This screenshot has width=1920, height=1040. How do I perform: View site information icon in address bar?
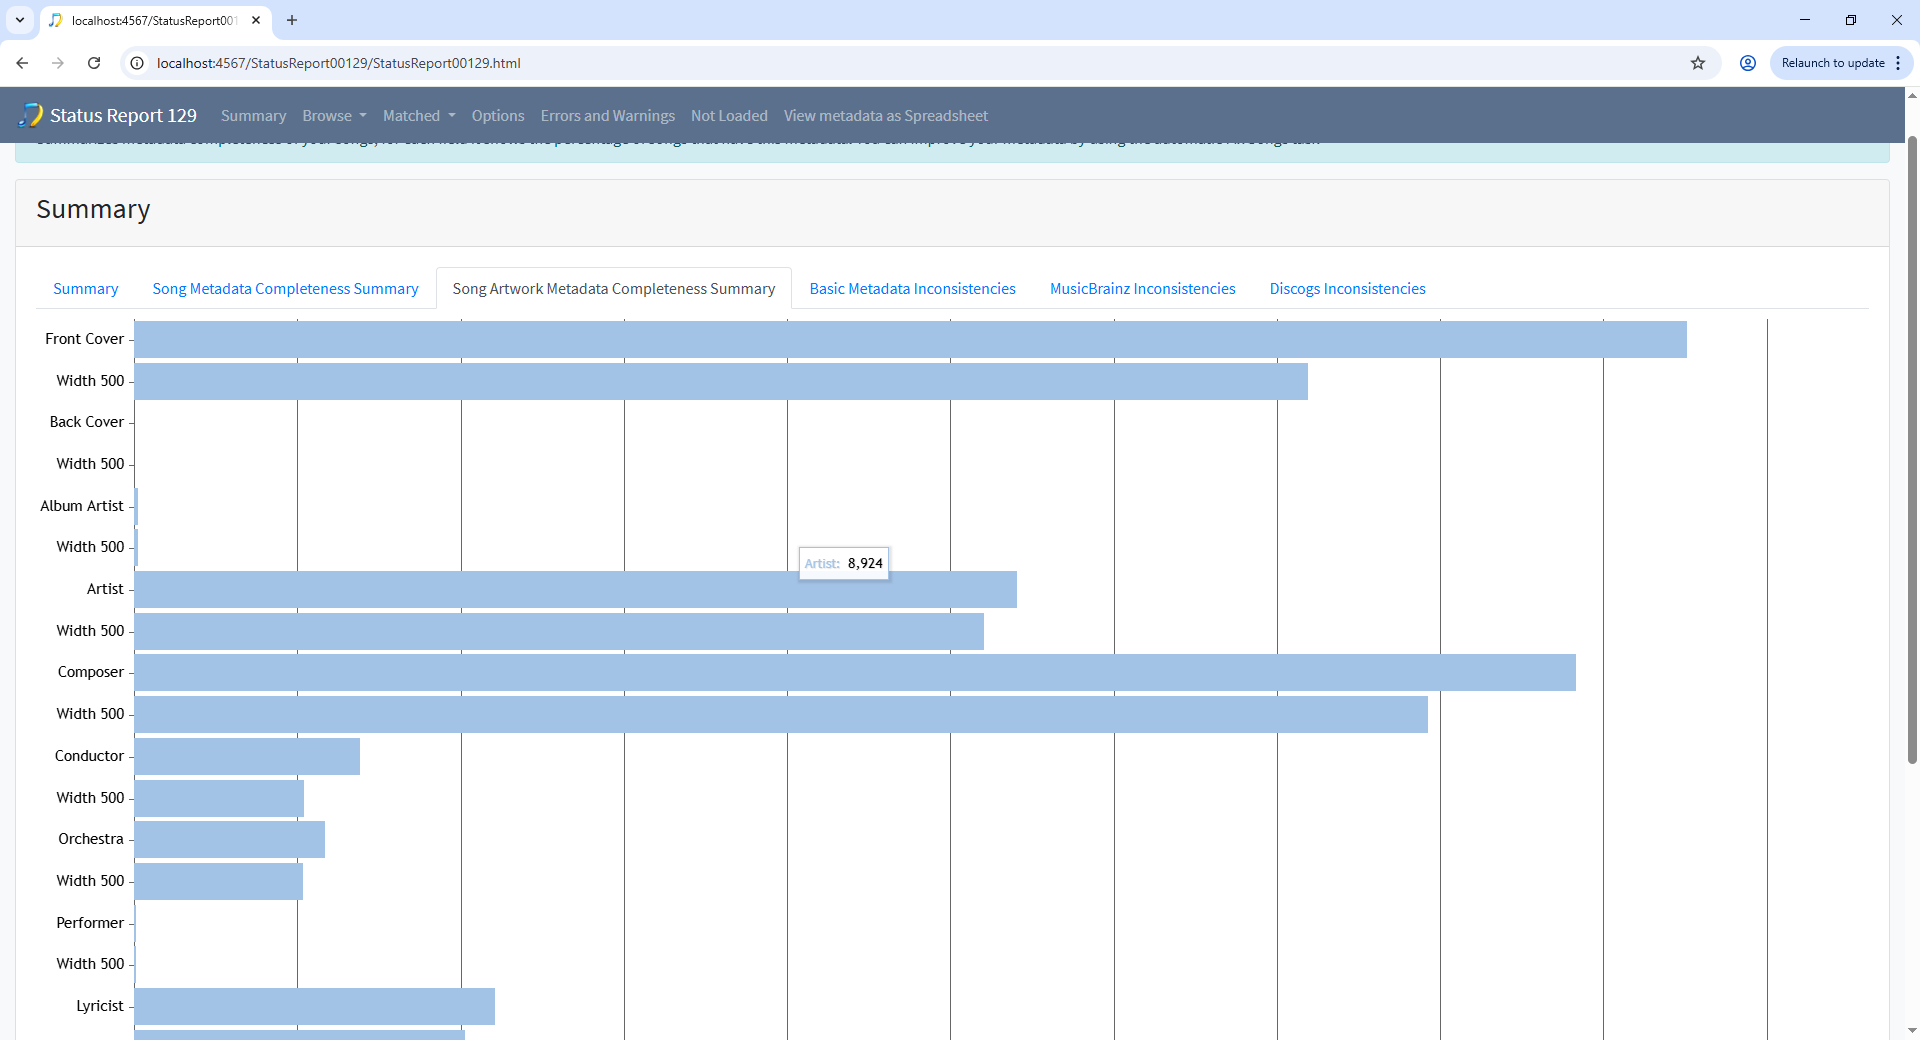pyautogui.click(x=138, y=63)
